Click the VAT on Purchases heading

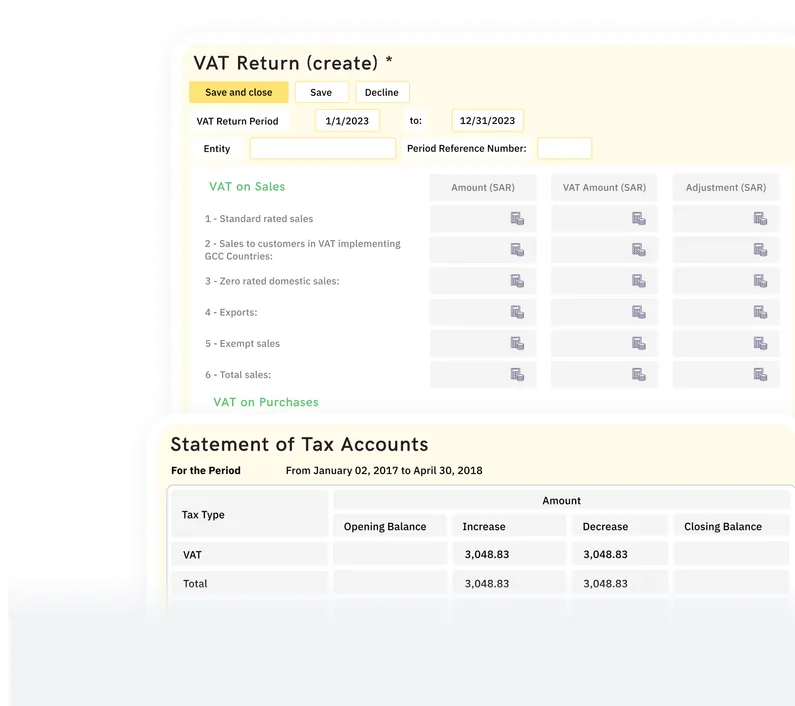click(266, 402)
